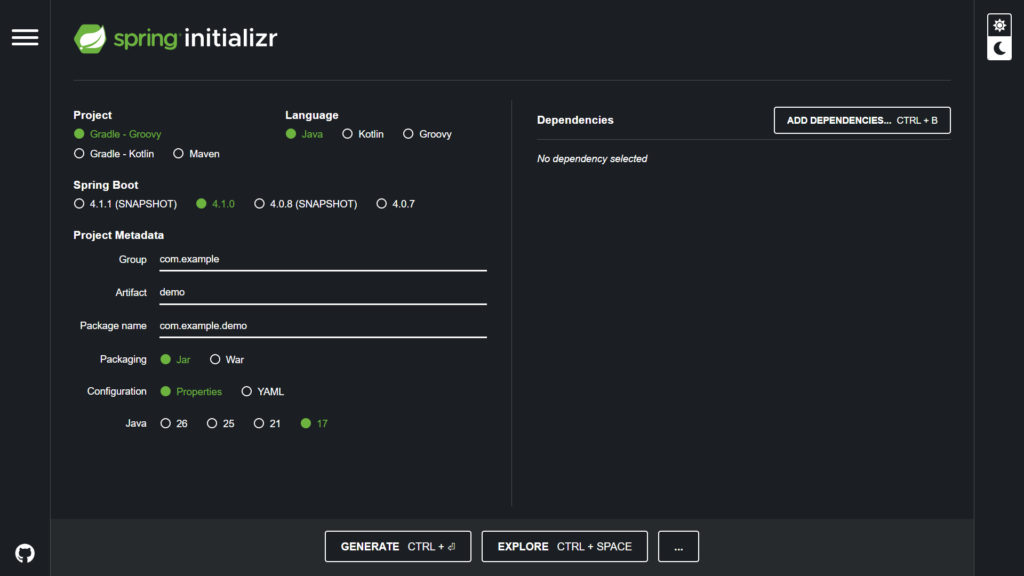
Task: Click the 'No dependency selected' text
Action: [592, 159]
